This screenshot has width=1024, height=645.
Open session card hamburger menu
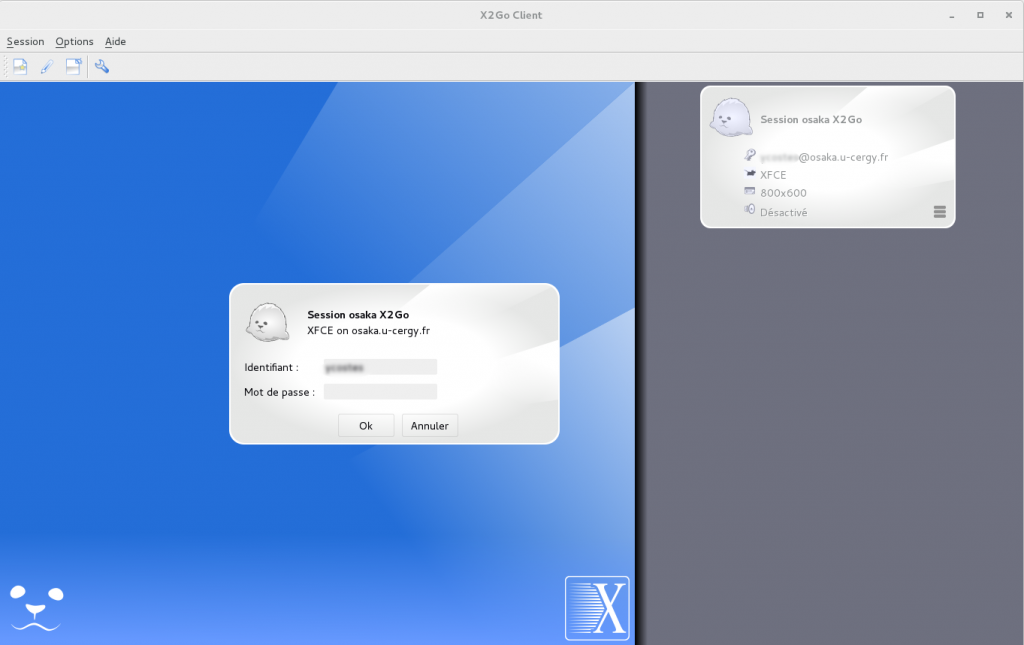coord(940,212)
